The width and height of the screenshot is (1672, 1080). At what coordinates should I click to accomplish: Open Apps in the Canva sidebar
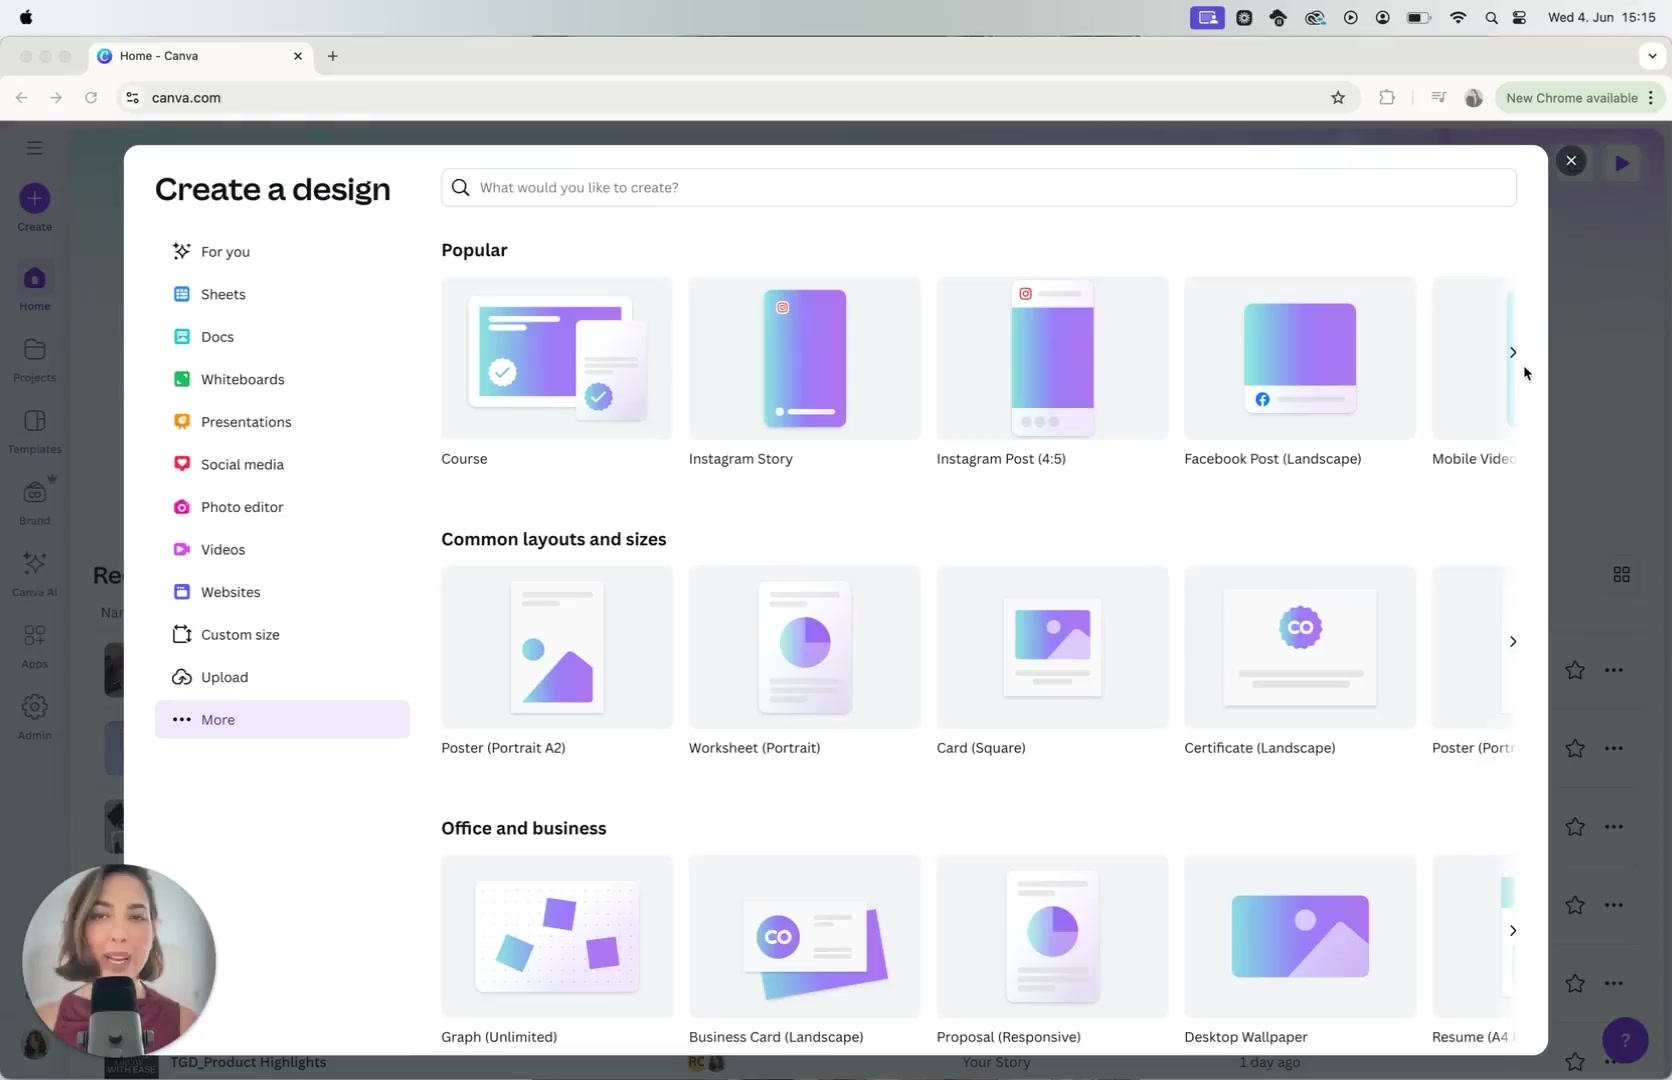35,645
